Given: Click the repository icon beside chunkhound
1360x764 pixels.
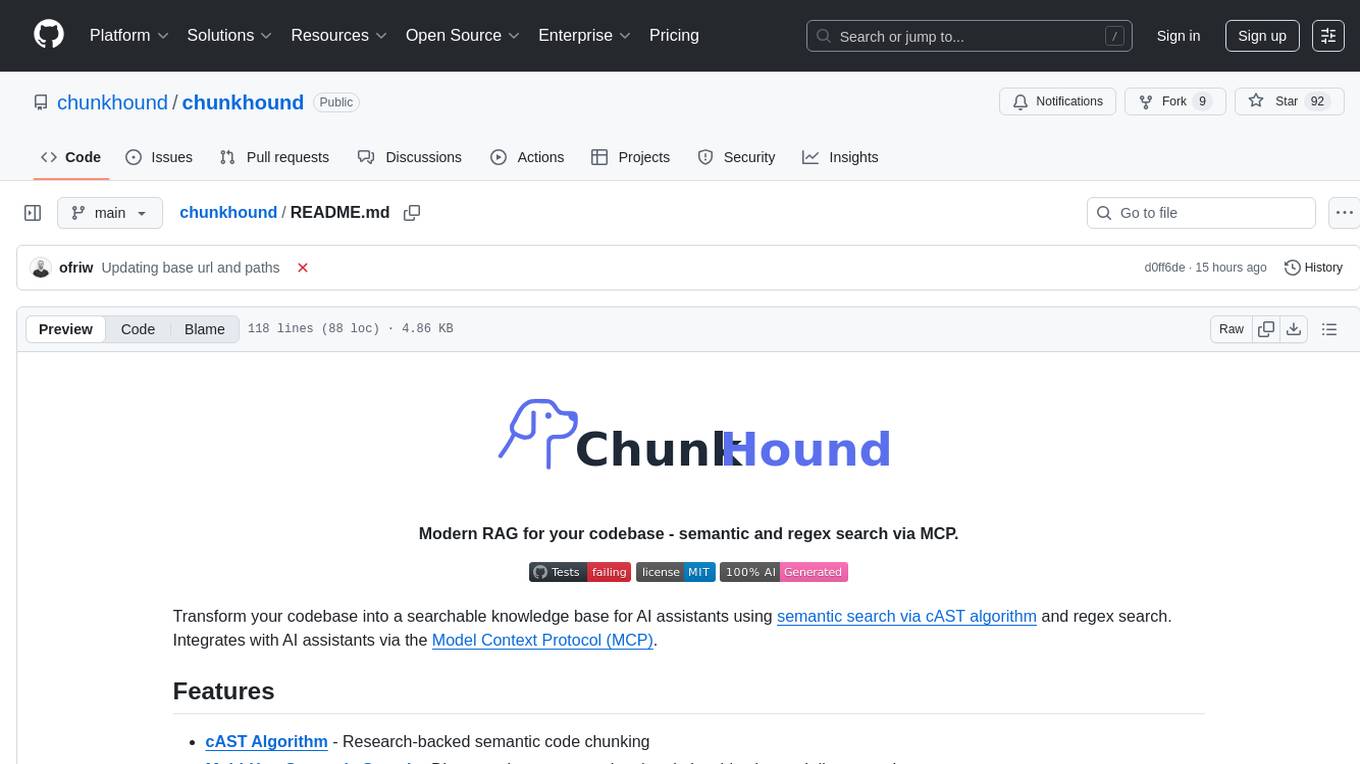Looking at the screenshot, I should (40, 102).
